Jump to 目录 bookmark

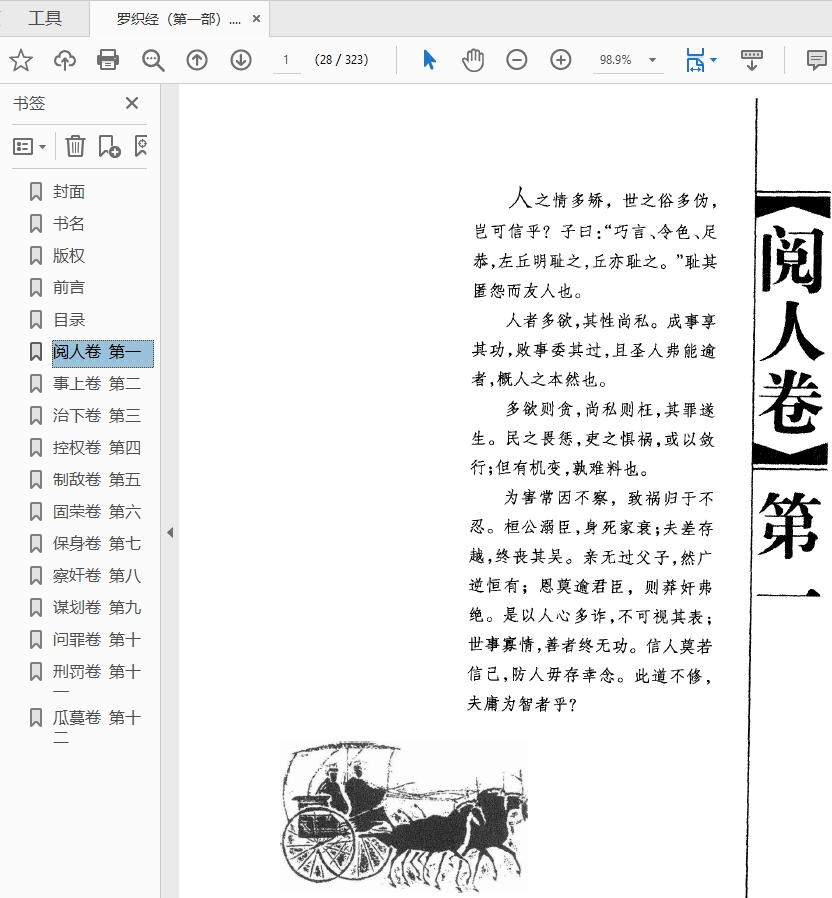[x=69, y=319]
